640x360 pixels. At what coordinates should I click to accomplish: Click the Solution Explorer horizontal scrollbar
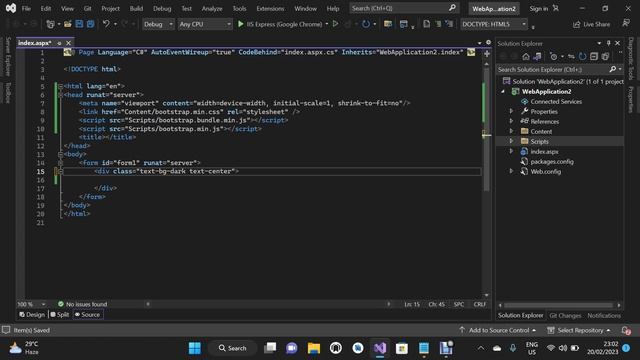(x=559, y=305)
